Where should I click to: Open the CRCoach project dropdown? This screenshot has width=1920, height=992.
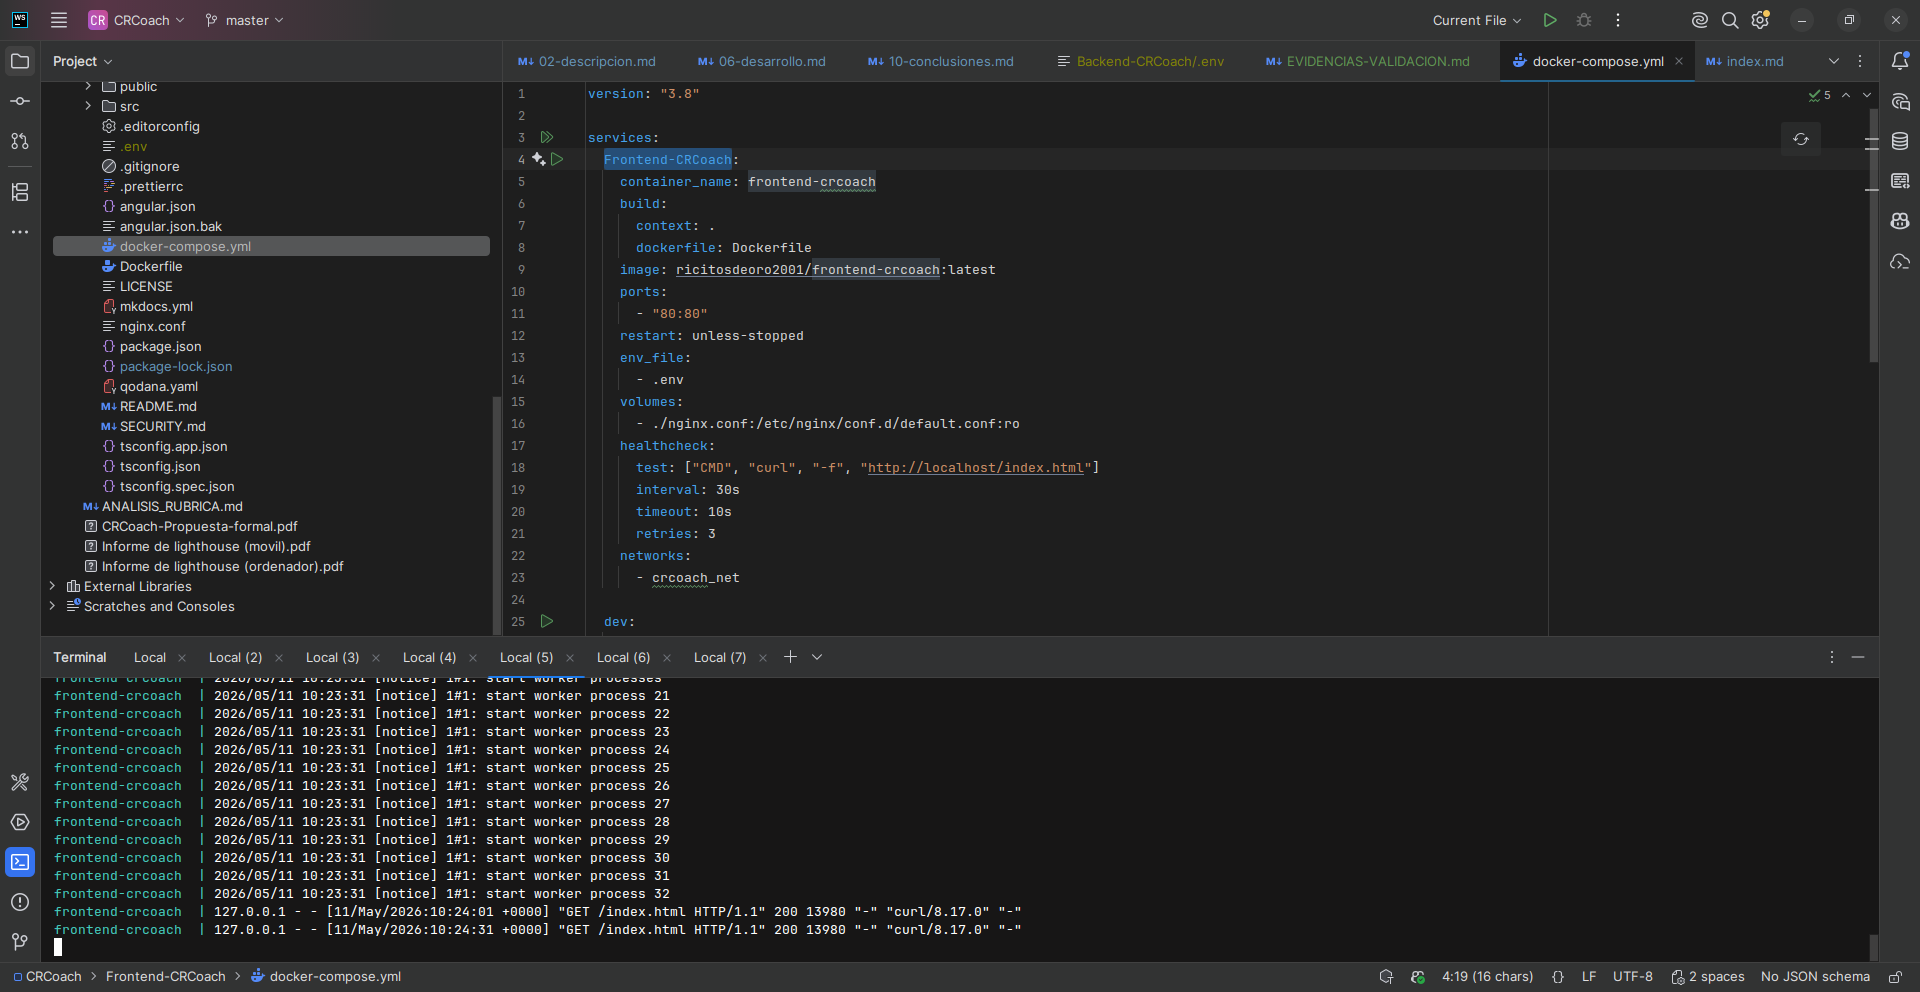click(137, 20)
